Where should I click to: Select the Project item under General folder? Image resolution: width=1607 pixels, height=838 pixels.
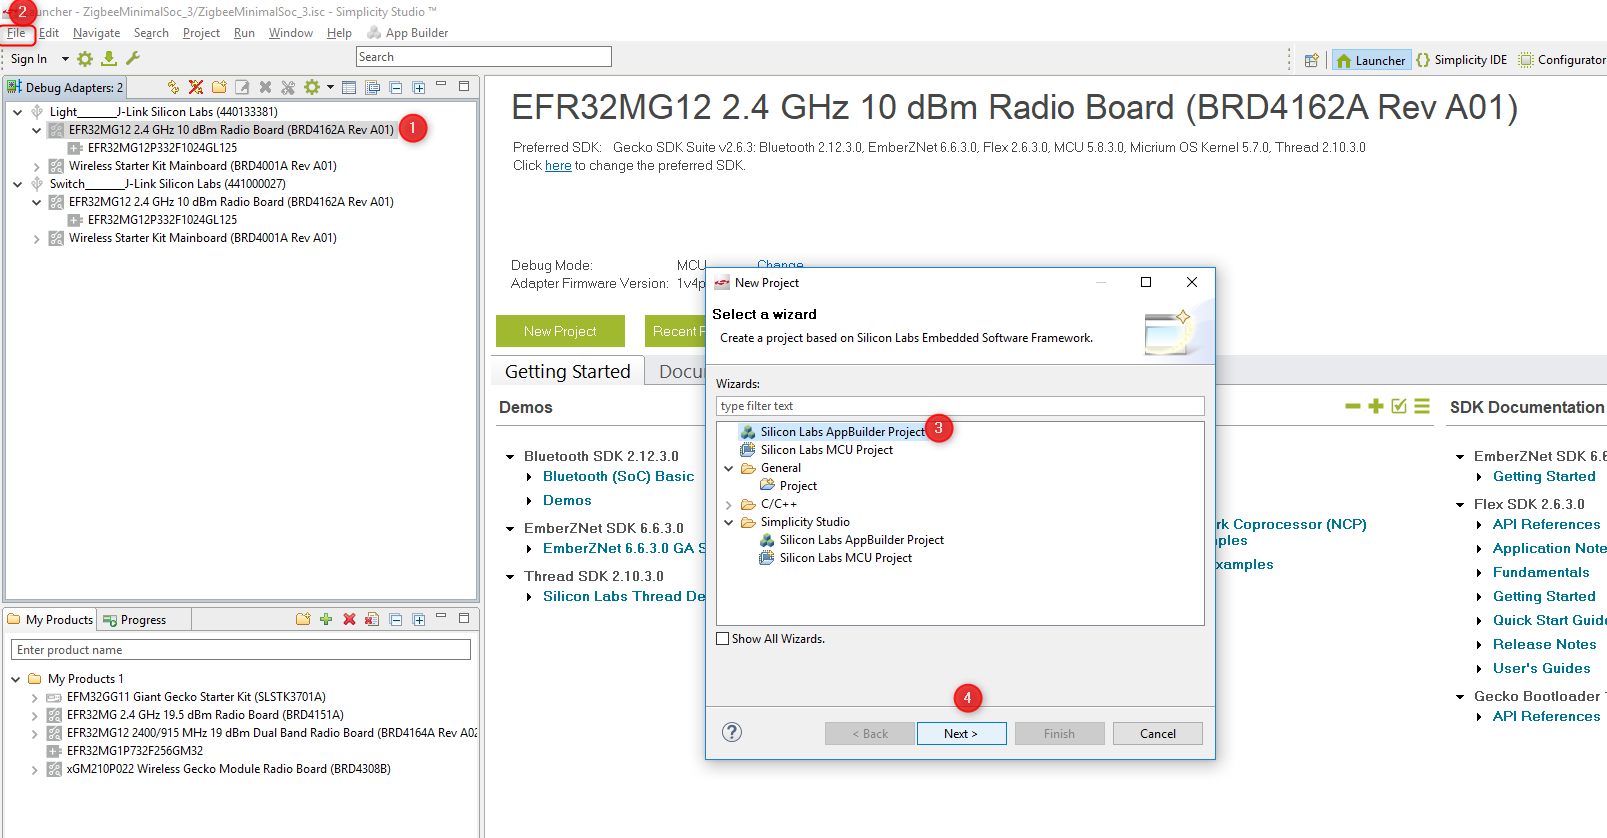pos(798,486)
